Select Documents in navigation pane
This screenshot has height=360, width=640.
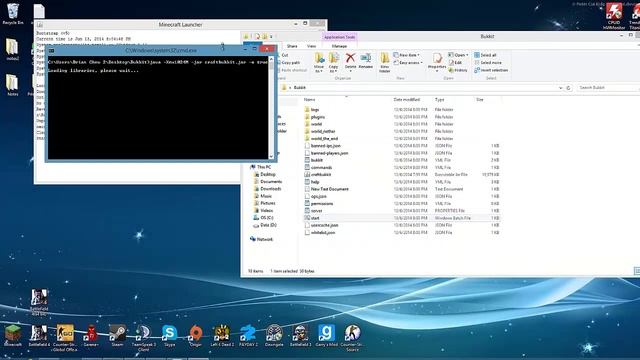(x=268, y=182)
